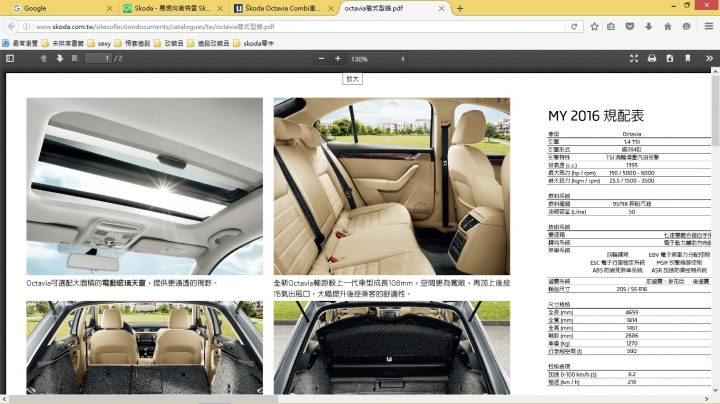Go to next PDF page arrow

[60, 58]
